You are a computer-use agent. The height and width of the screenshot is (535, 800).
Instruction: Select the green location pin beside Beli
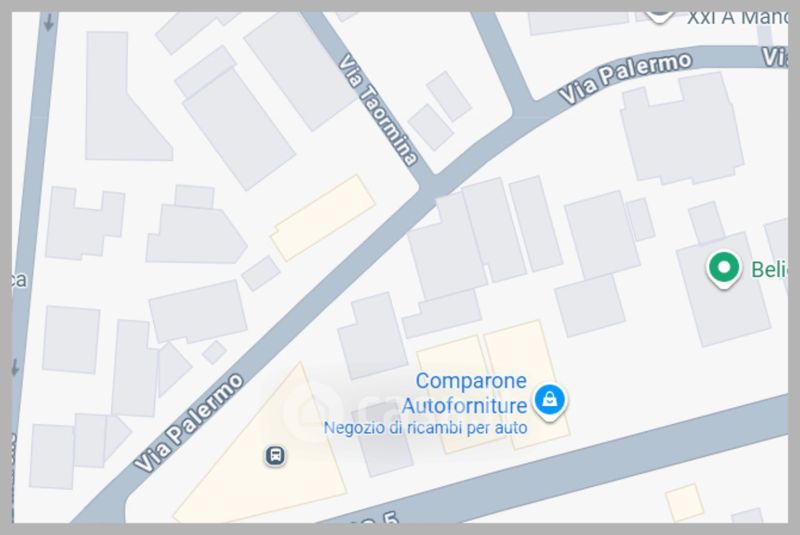(723, 269)
